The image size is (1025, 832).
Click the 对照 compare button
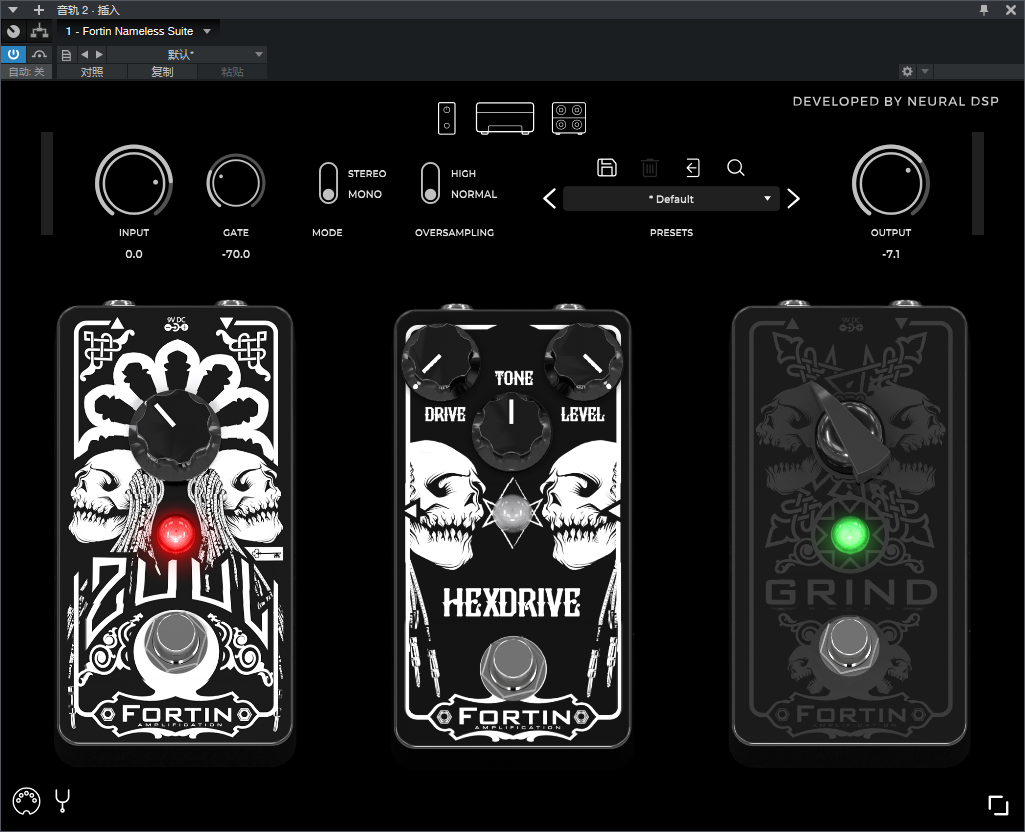coord(92,72)
